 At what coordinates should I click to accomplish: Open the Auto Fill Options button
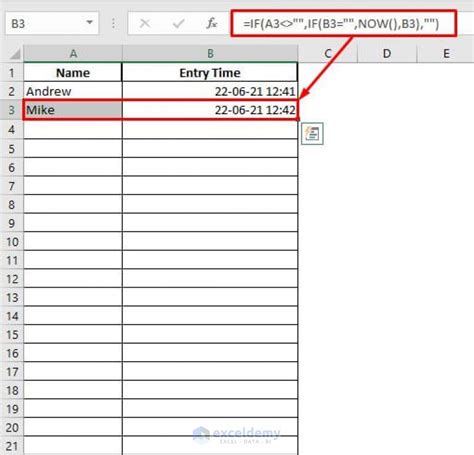[312, 134]
